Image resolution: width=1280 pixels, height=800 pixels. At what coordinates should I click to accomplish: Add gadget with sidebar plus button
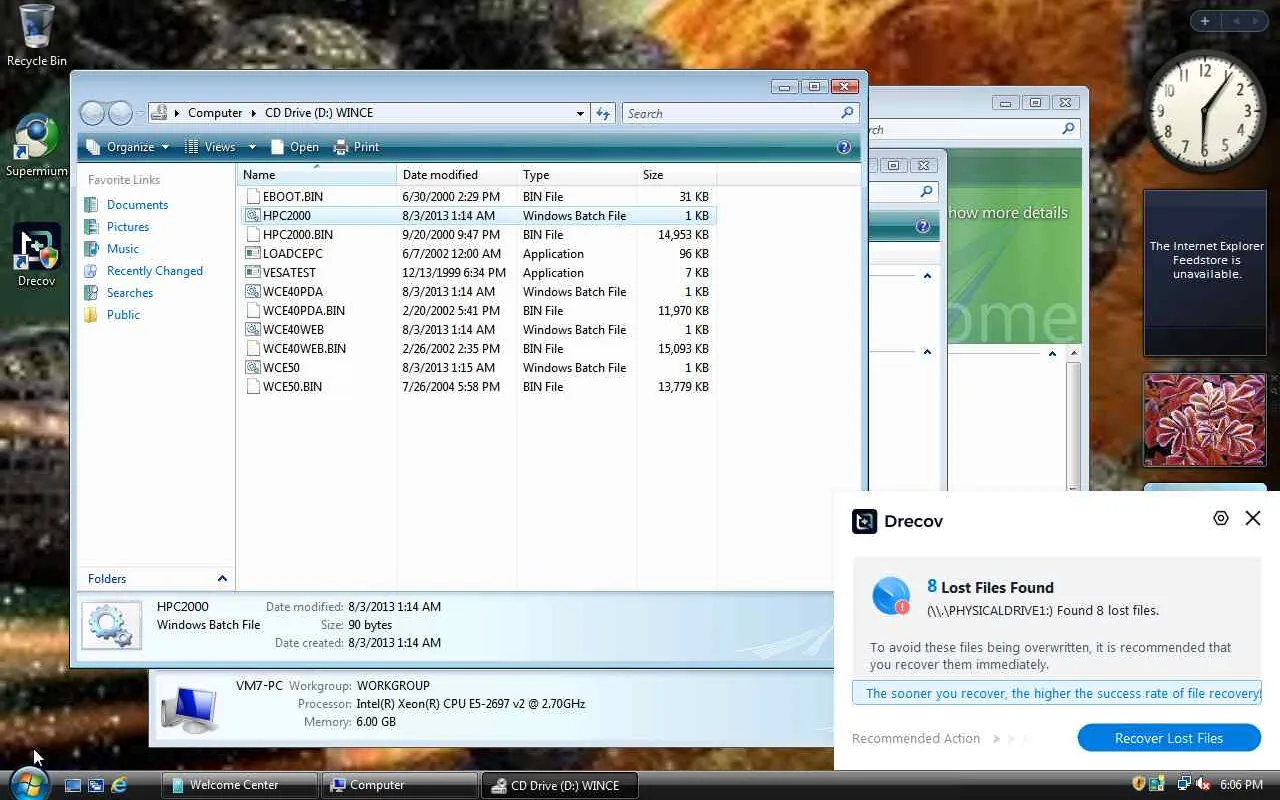click(1205, 21)
